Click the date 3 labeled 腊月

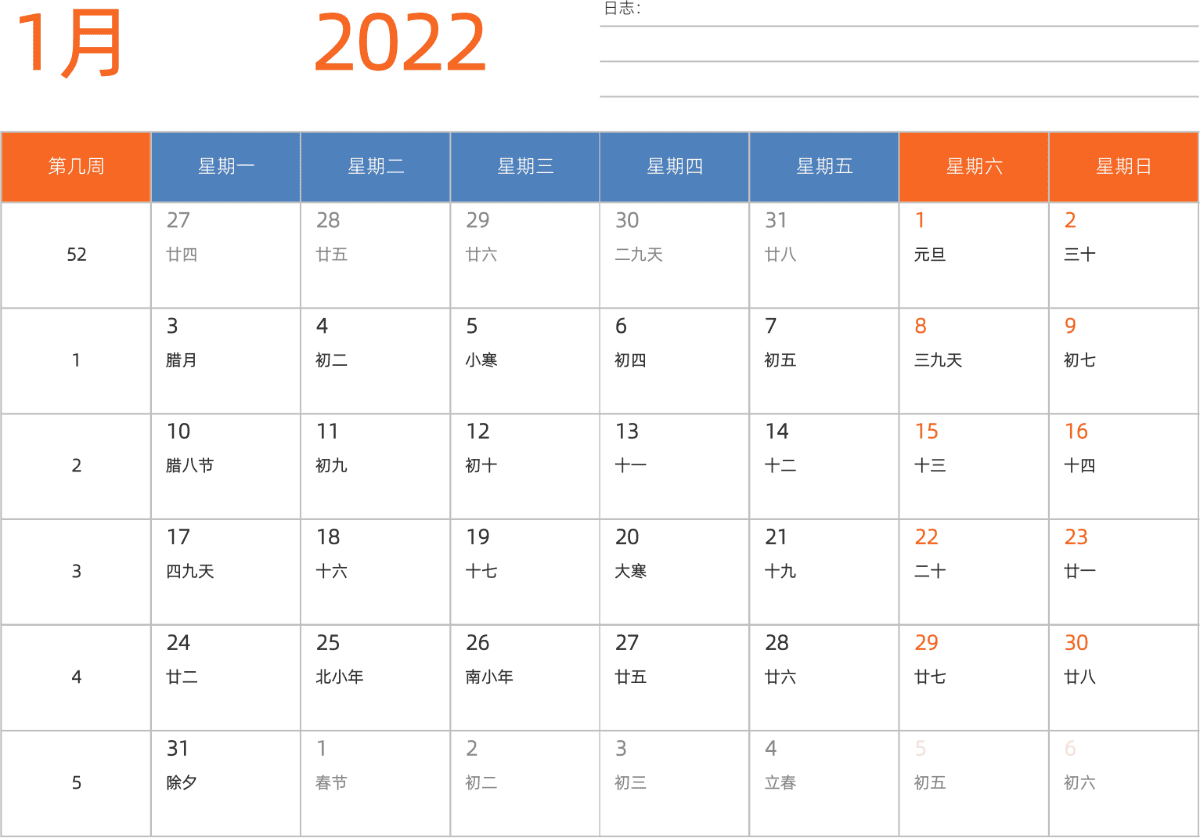click(226, 361)
